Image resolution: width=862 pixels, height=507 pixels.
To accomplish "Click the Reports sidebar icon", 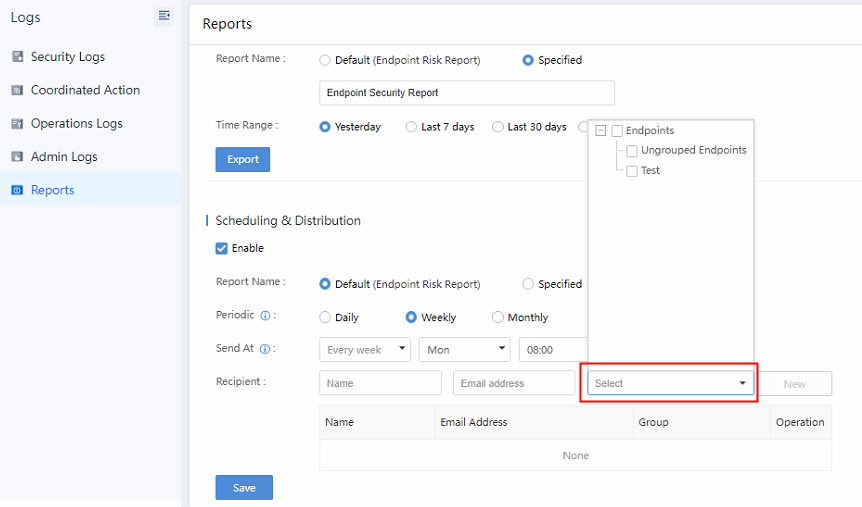I will tap(17, 190).
